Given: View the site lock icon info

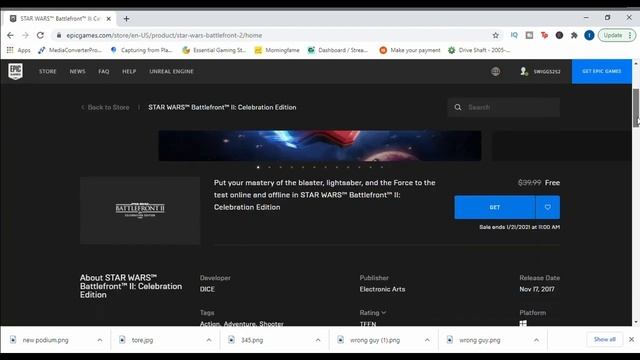Looking at the screenshot, I should [59, 36].
